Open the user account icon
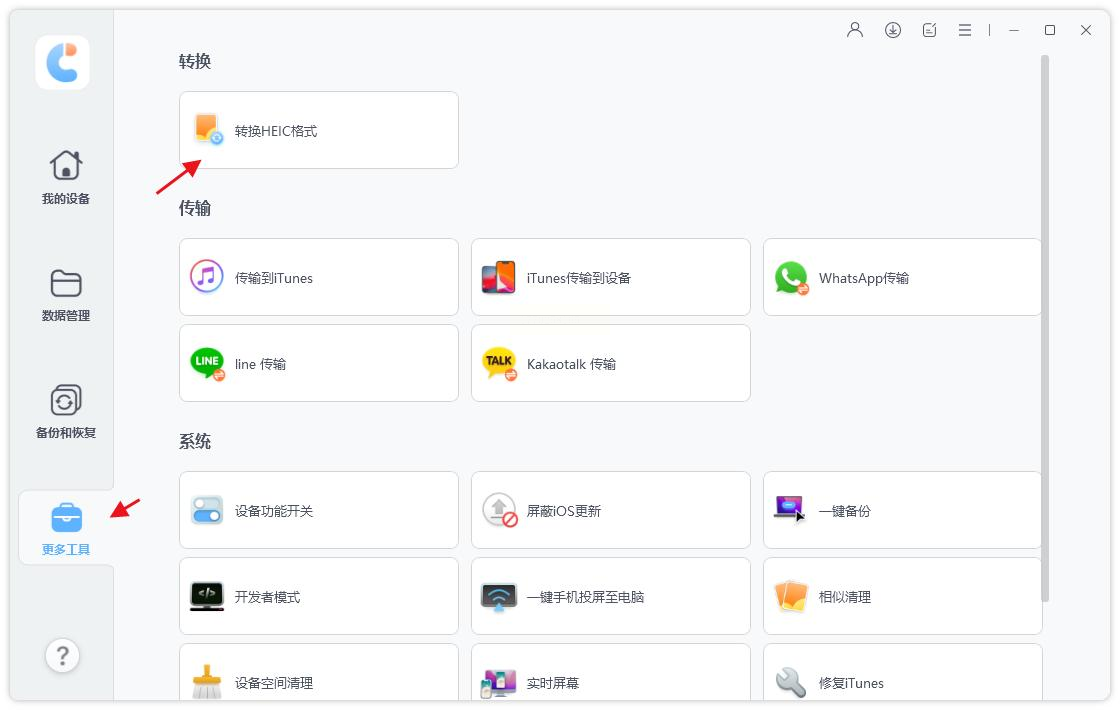 (855, 30)
